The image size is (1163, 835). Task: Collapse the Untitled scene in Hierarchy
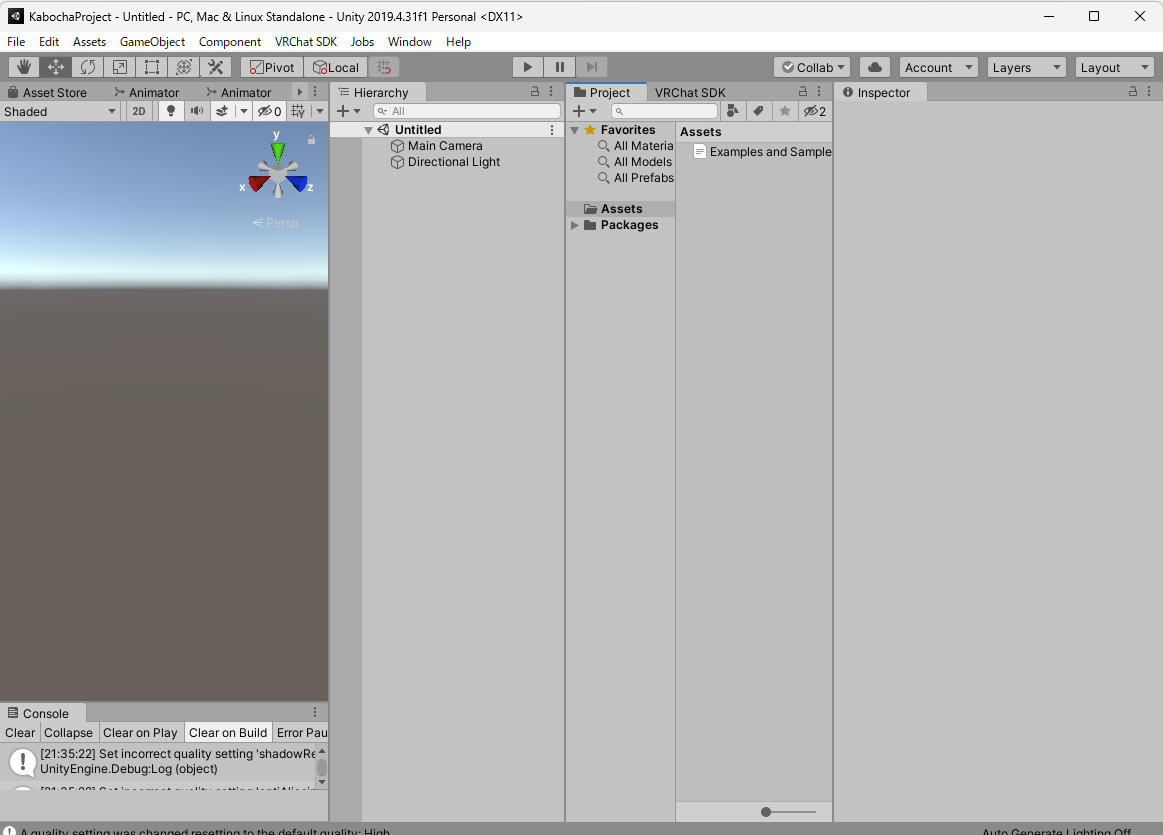(x=368, y=131)
